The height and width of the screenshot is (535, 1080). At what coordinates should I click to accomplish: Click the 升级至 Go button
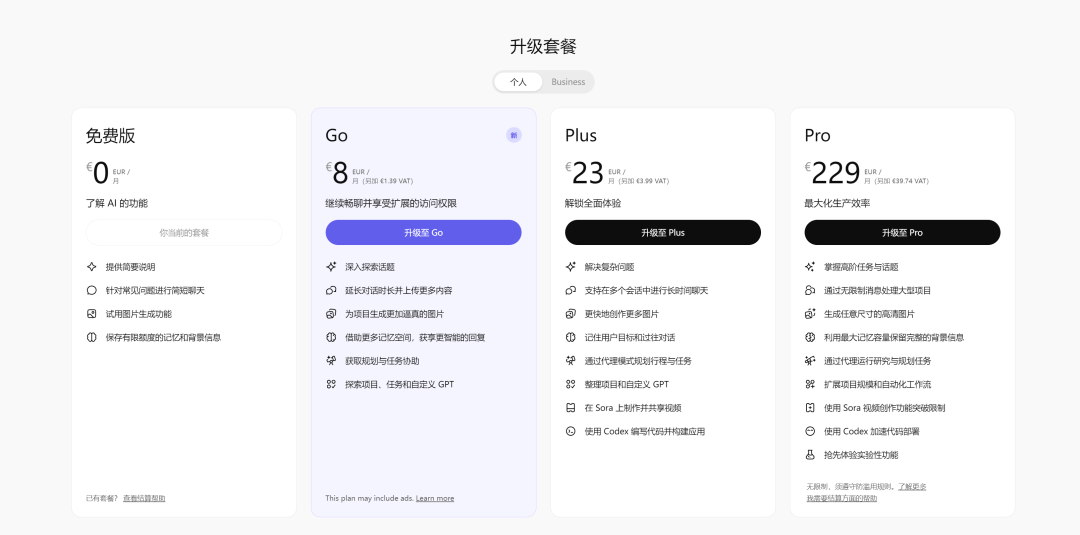(x=424, y=233)
